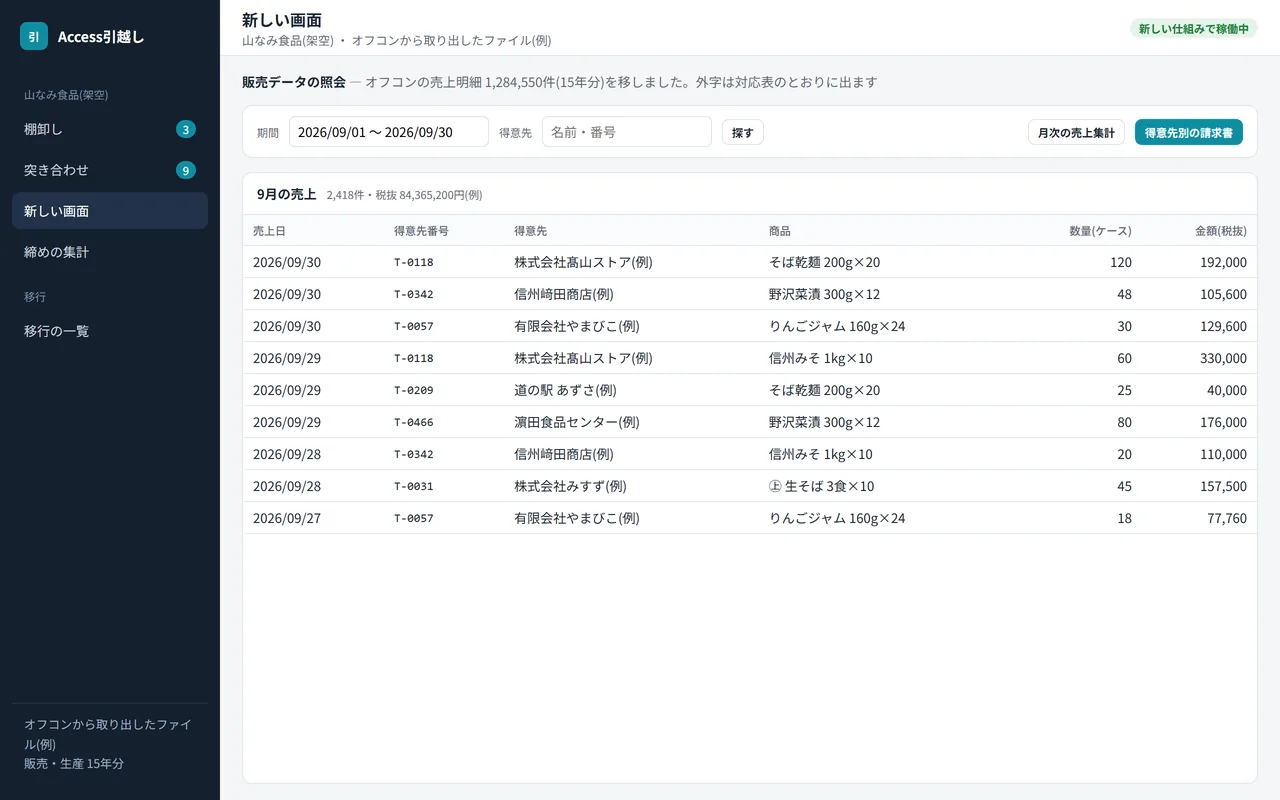Screen dimensions: 1280x800
Task: Click the amount 110,000
Action: (x=1223, y=454)
